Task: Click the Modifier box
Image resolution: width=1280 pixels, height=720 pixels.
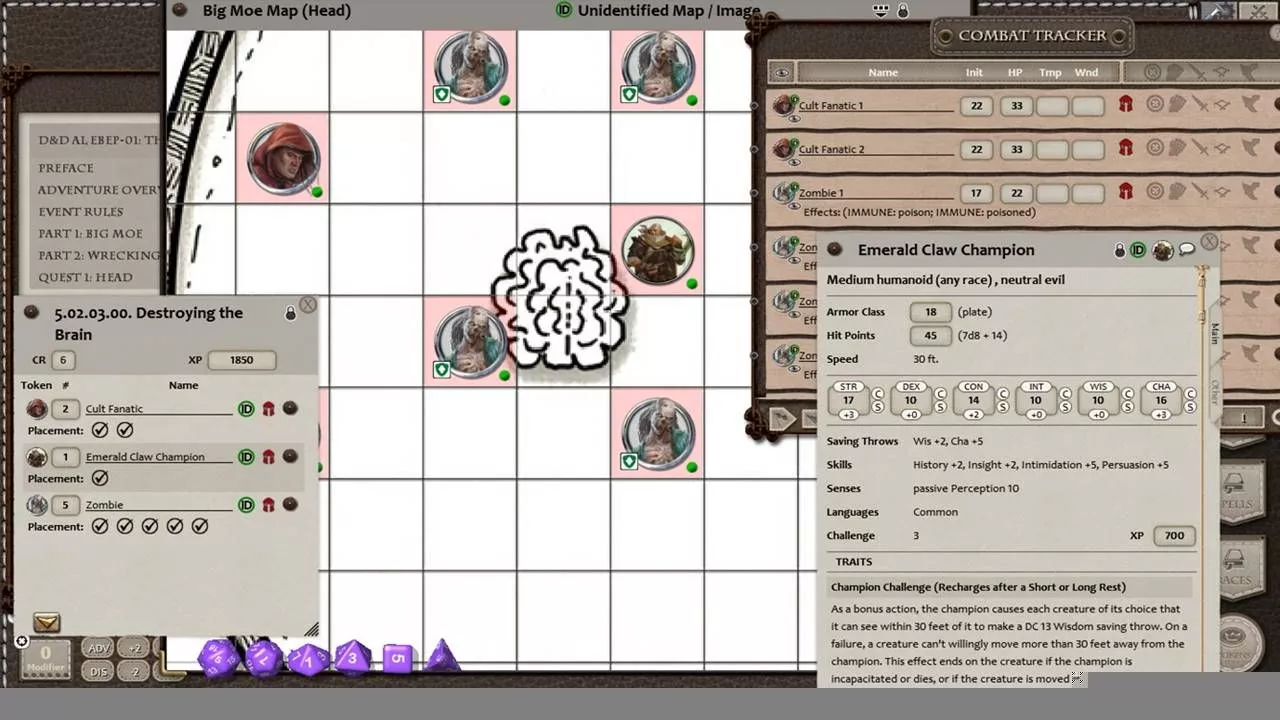Action: click(45, 659)
